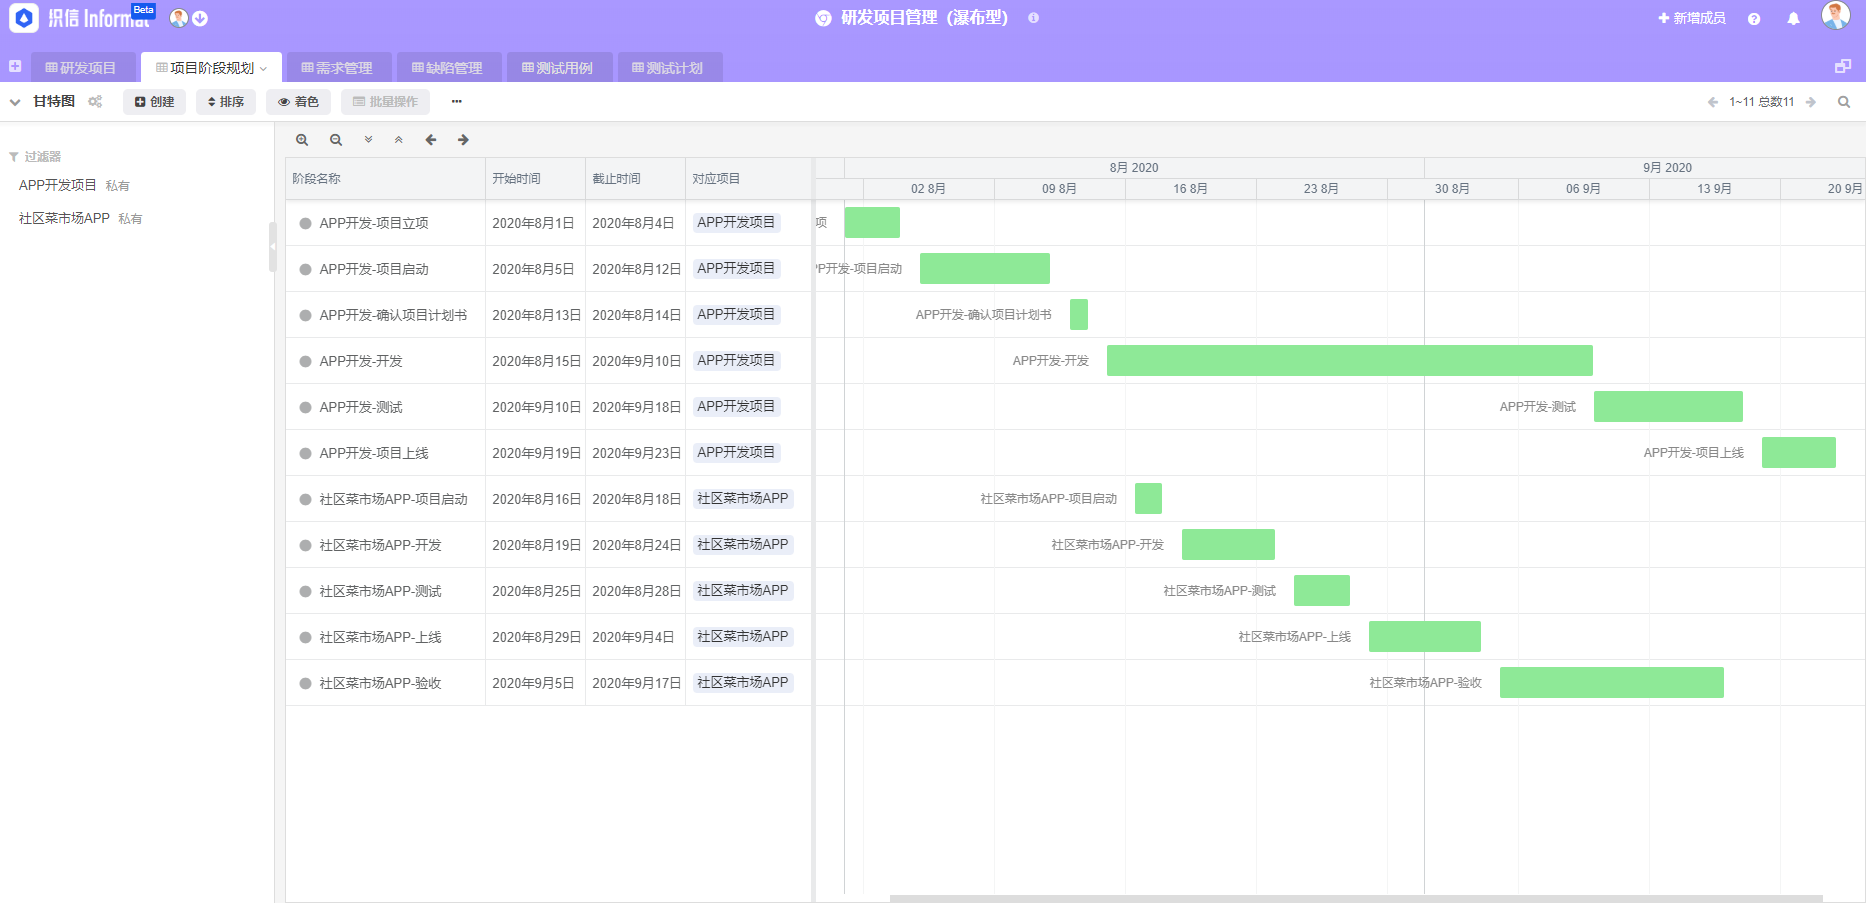Open the 项目阶段规划 tab dropdown arrow

pyautogui.click(x=263, y=69)
